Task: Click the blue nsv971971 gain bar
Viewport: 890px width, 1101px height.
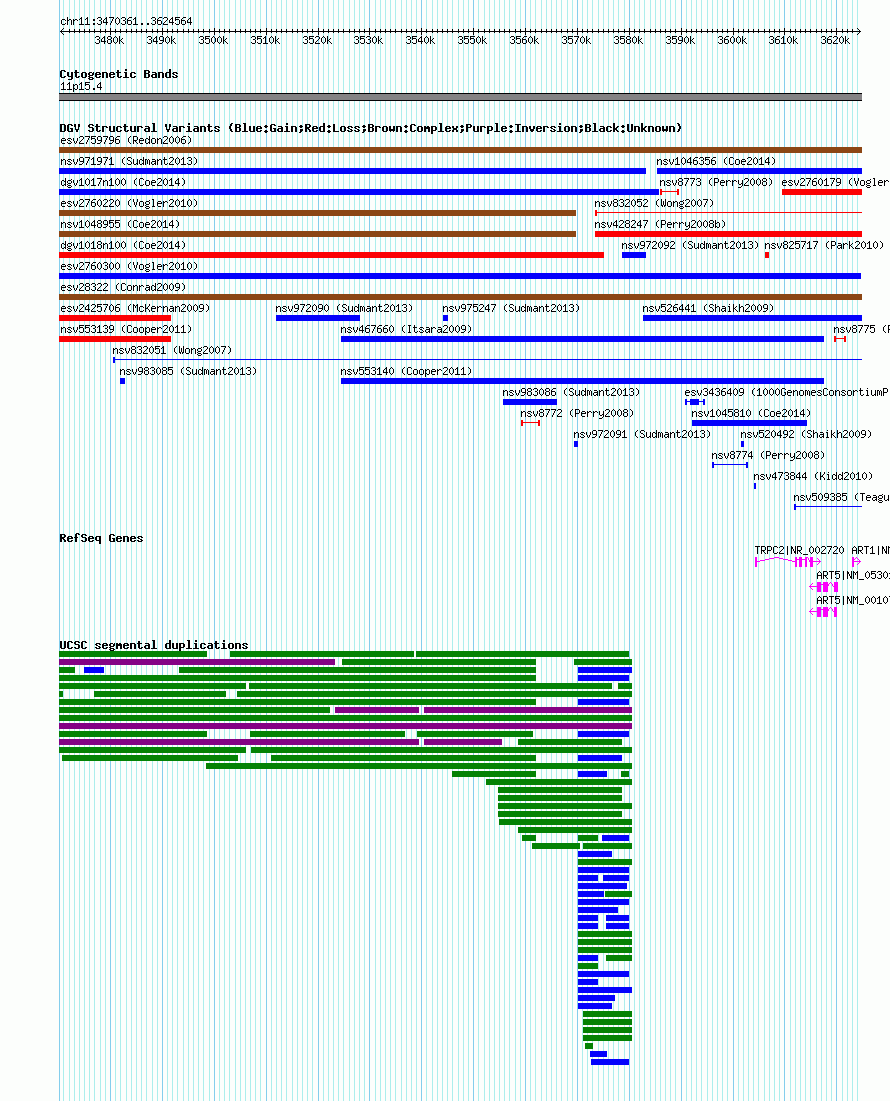Action: [x=352, y=171]
